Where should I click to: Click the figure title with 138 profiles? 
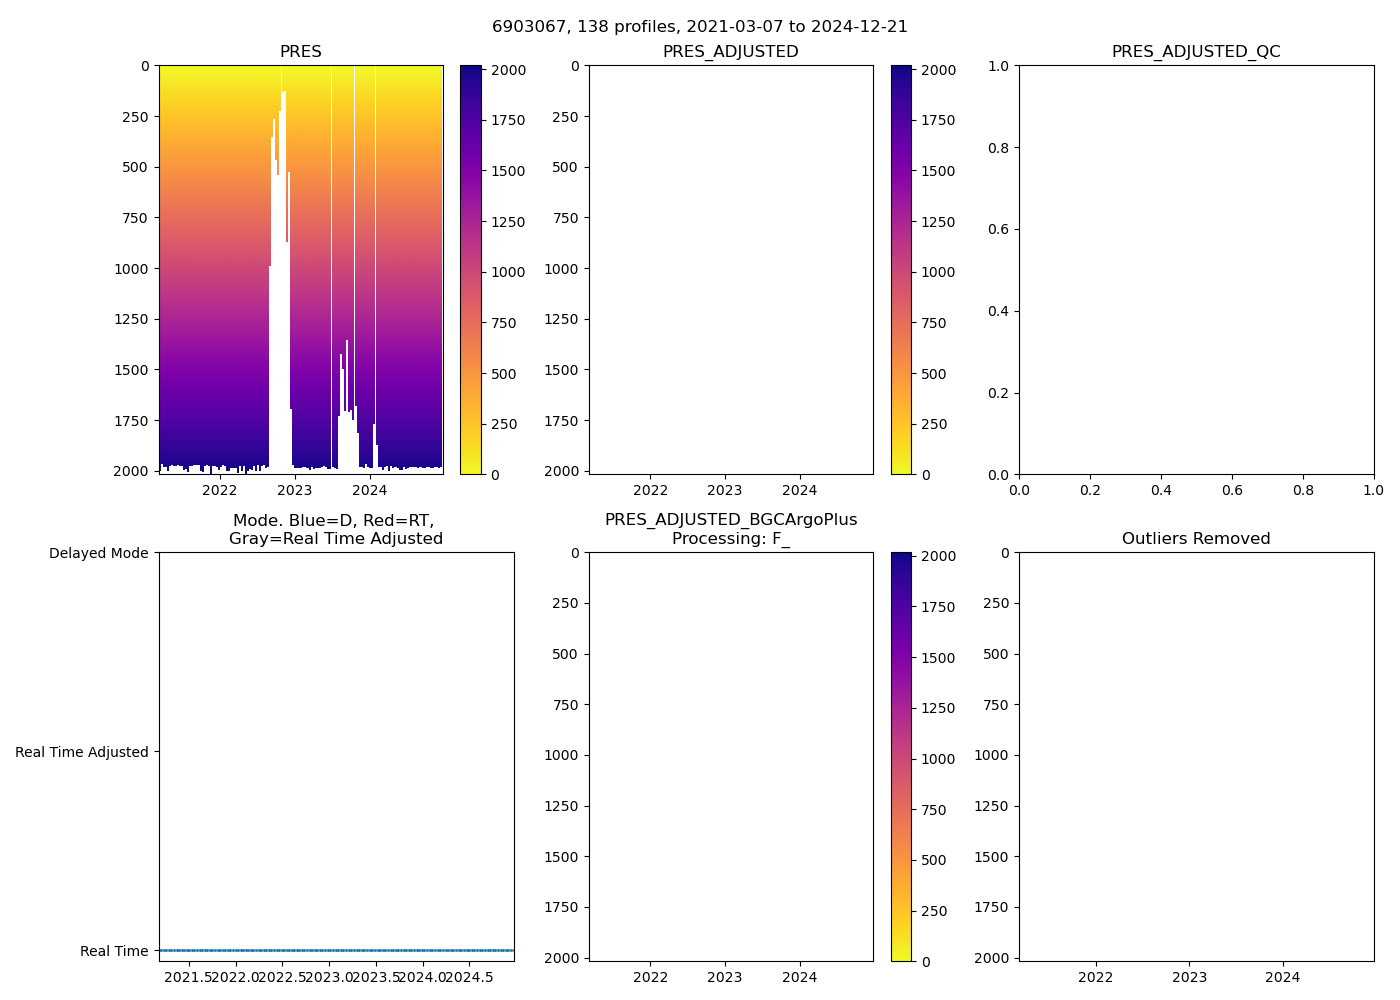(x=699, y=27)
